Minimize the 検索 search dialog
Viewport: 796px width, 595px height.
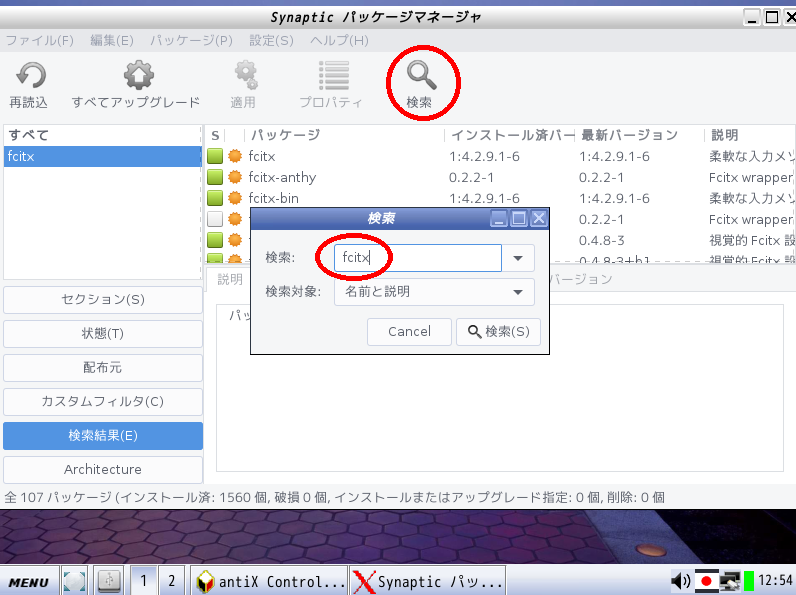(x=499, y=219)
